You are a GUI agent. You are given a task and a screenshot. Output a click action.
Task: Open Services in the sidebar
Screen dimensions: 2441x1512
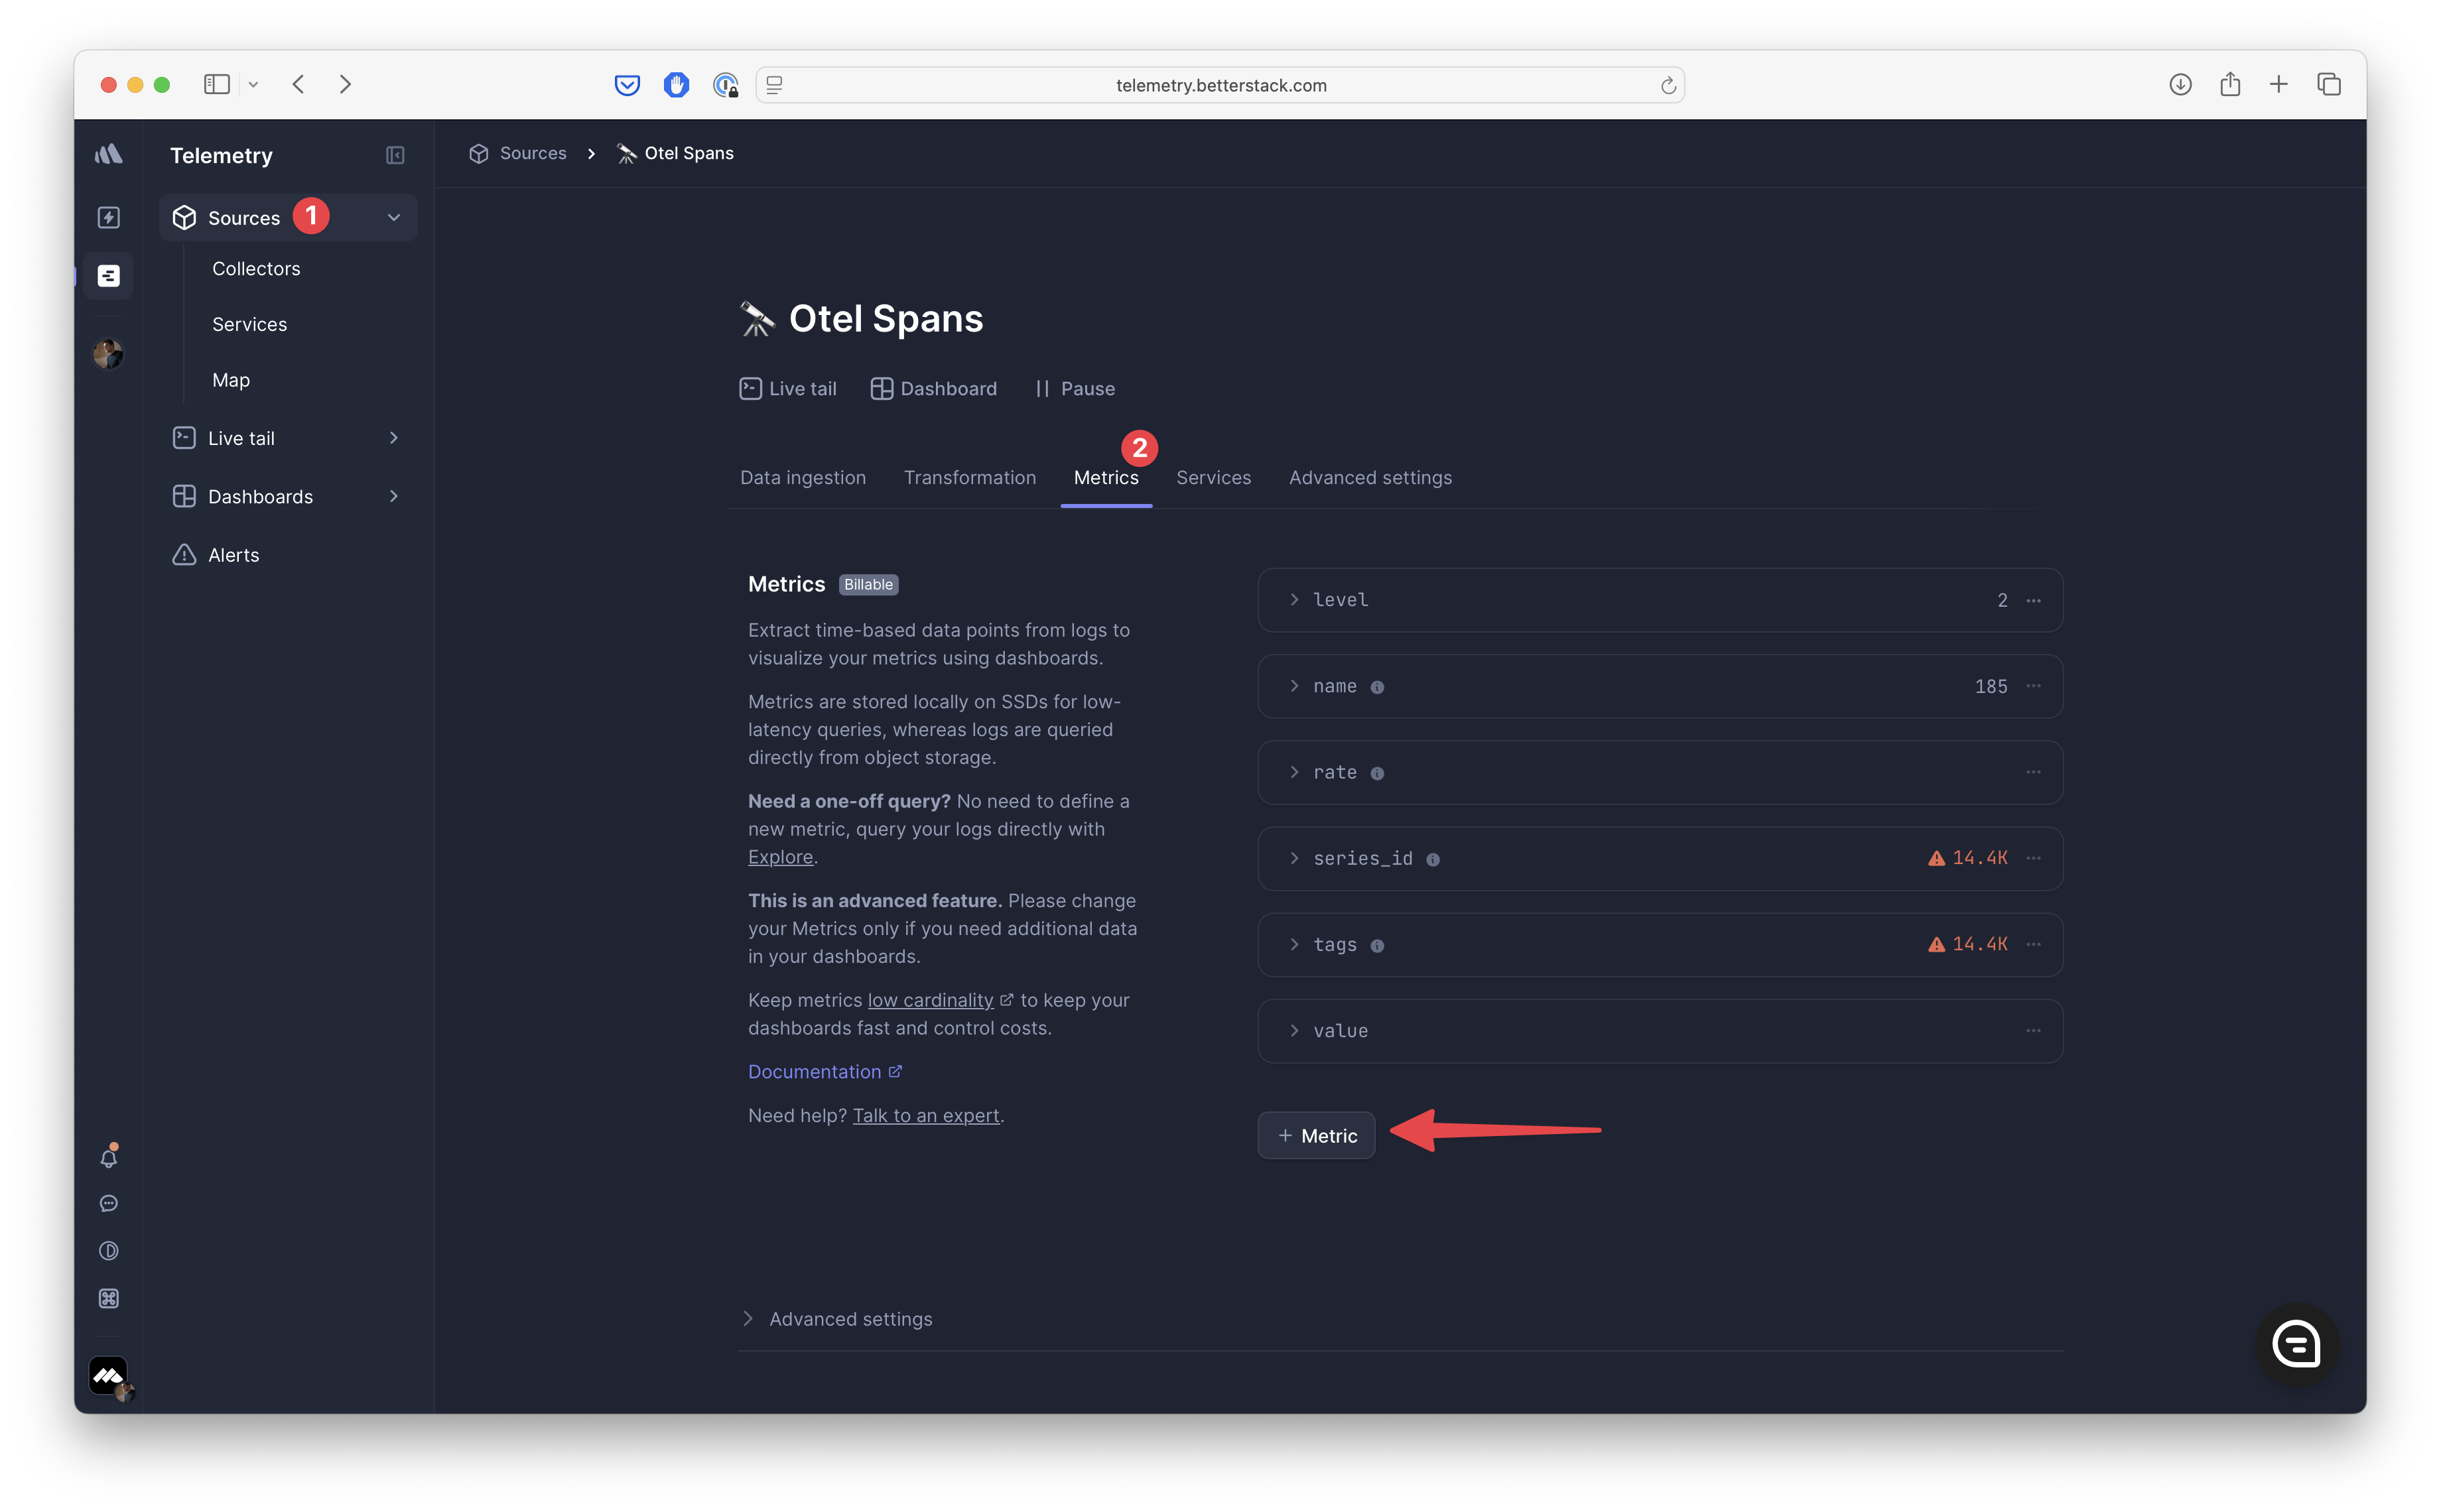pyautogui.click(x=250, y=324)
